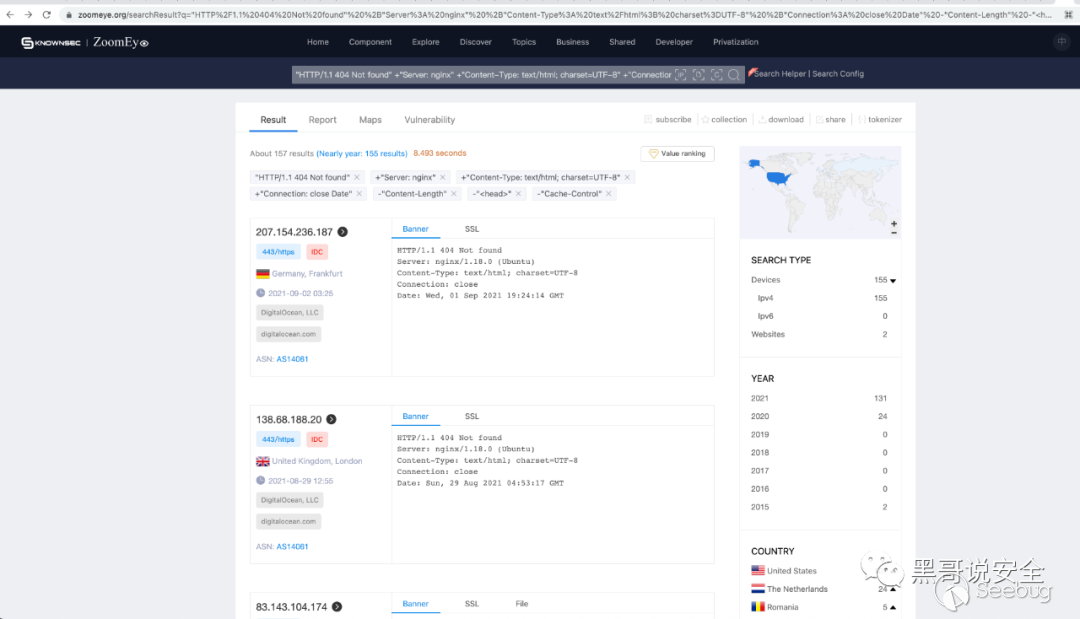The image size is (1080, 619).
Task: Collapse the Devices search type list
Action: click(x=893, y=281)
